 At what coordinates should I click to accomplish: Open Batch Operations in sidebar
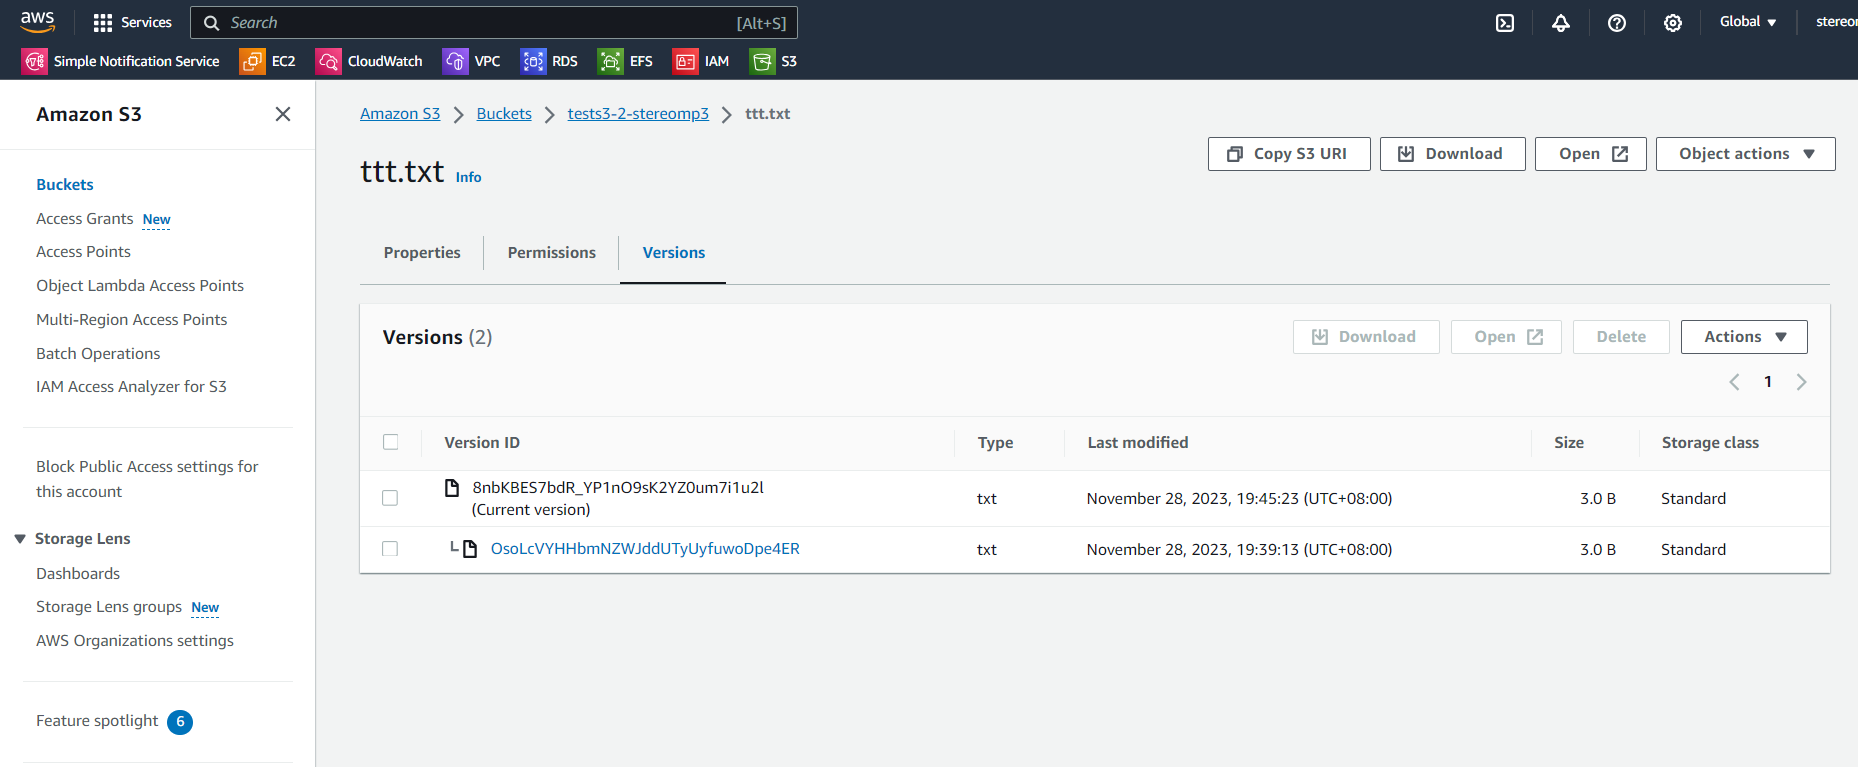98,354
